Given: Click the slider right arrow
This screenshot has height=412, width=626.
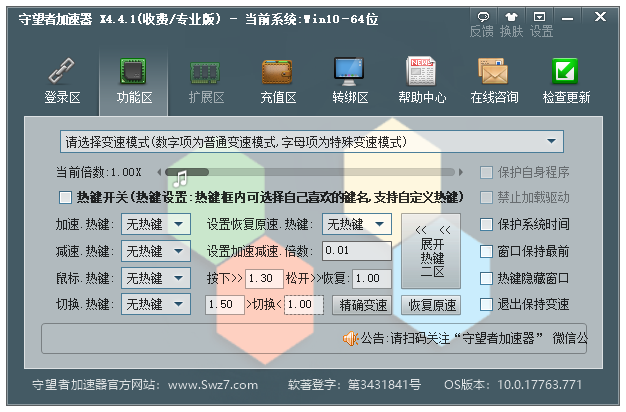Looking at the screenshot, I should [x=460, y=172].
